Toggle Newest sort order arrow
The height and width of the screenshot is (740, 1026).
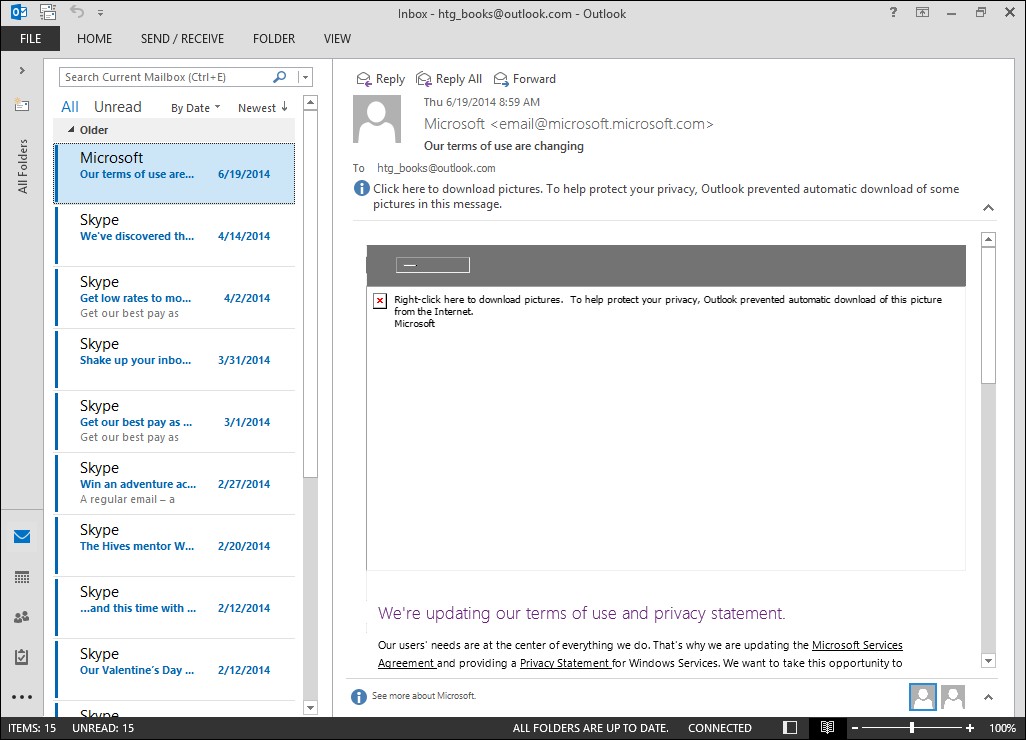262,108
